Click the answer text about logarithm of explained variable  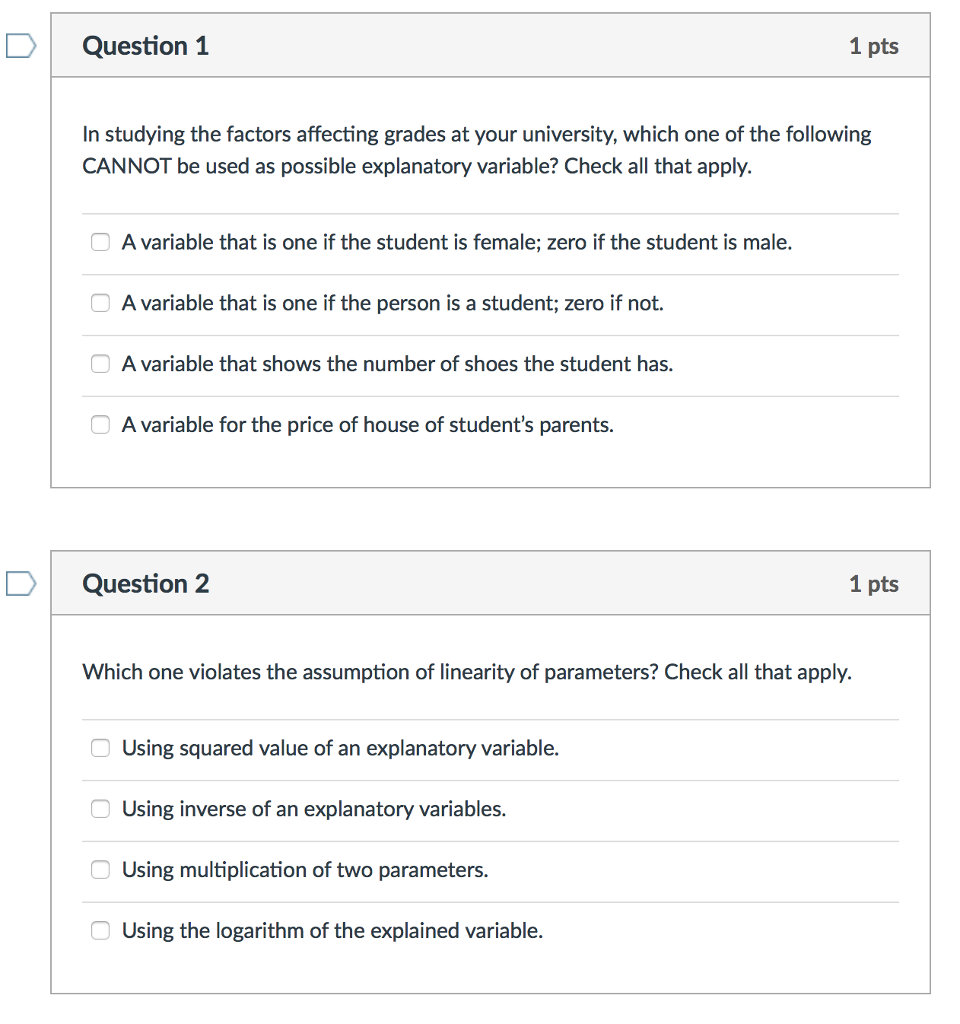[332, 931]
